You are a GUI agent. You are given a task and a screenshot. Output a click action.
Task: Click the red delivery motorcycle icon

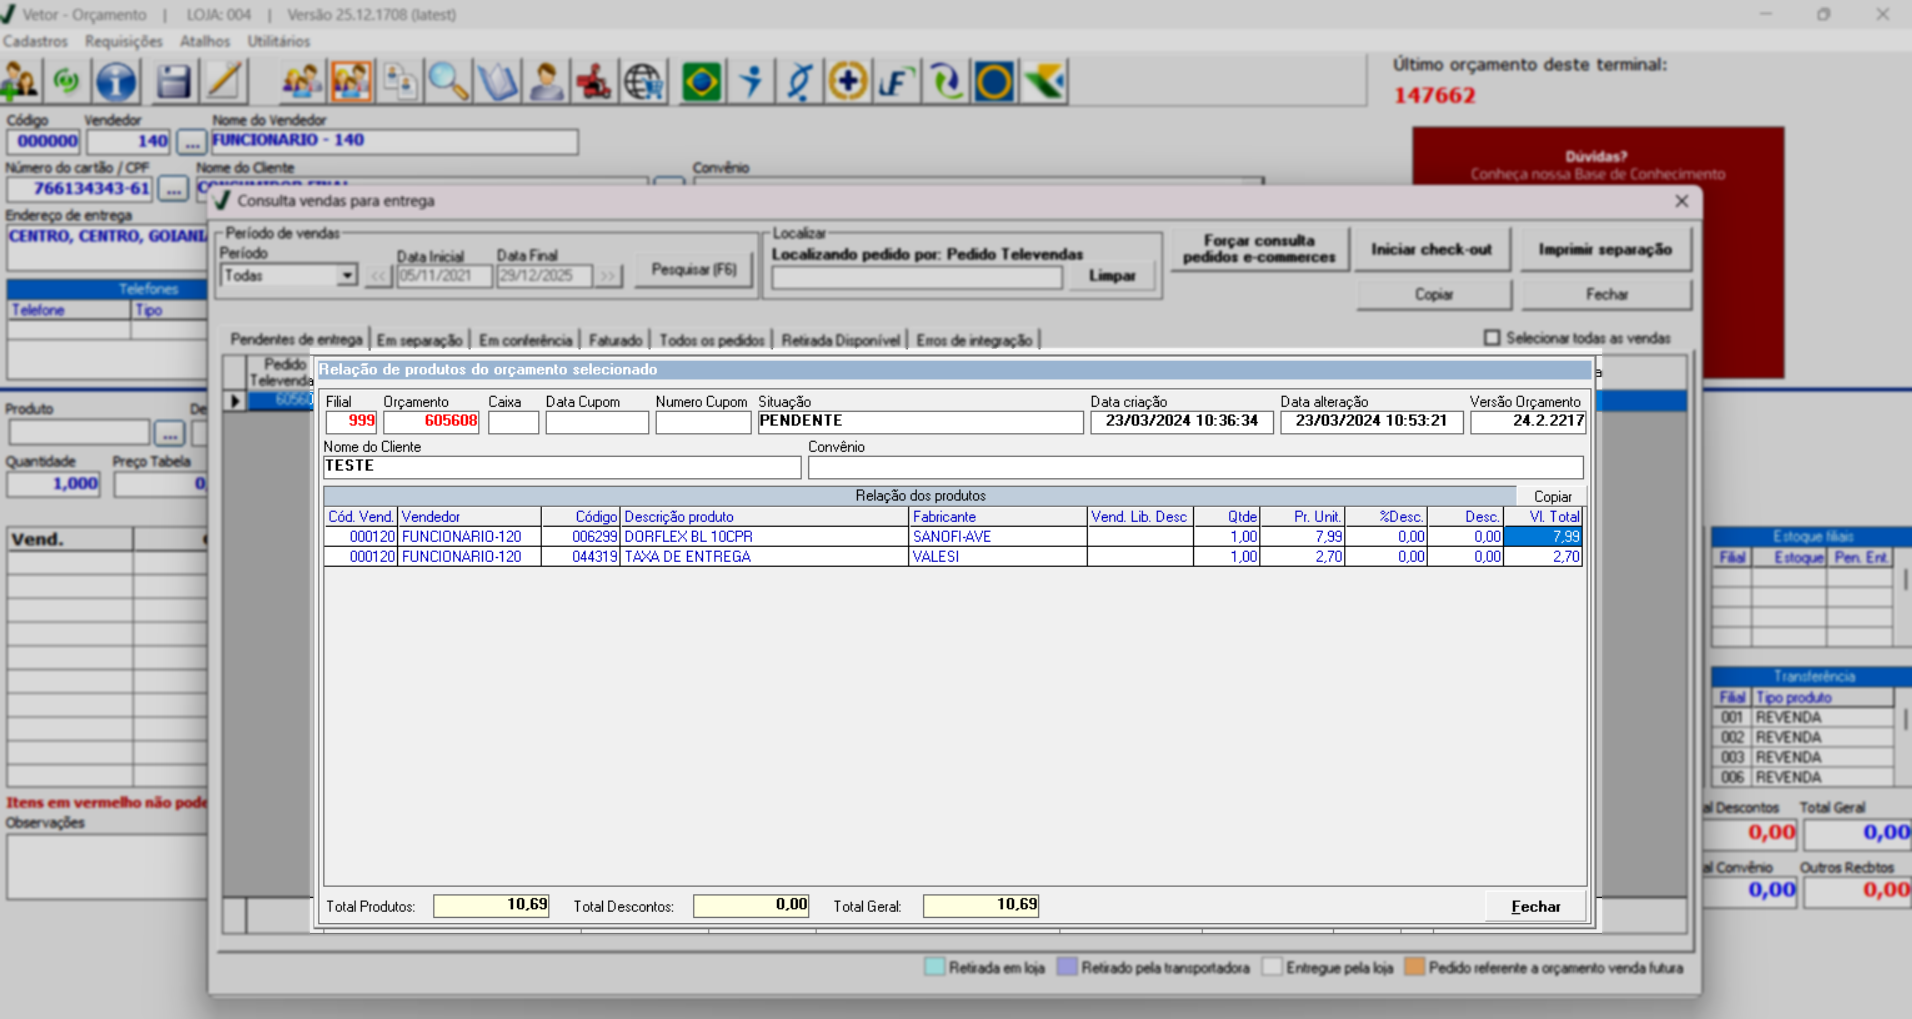click(594, 82)
